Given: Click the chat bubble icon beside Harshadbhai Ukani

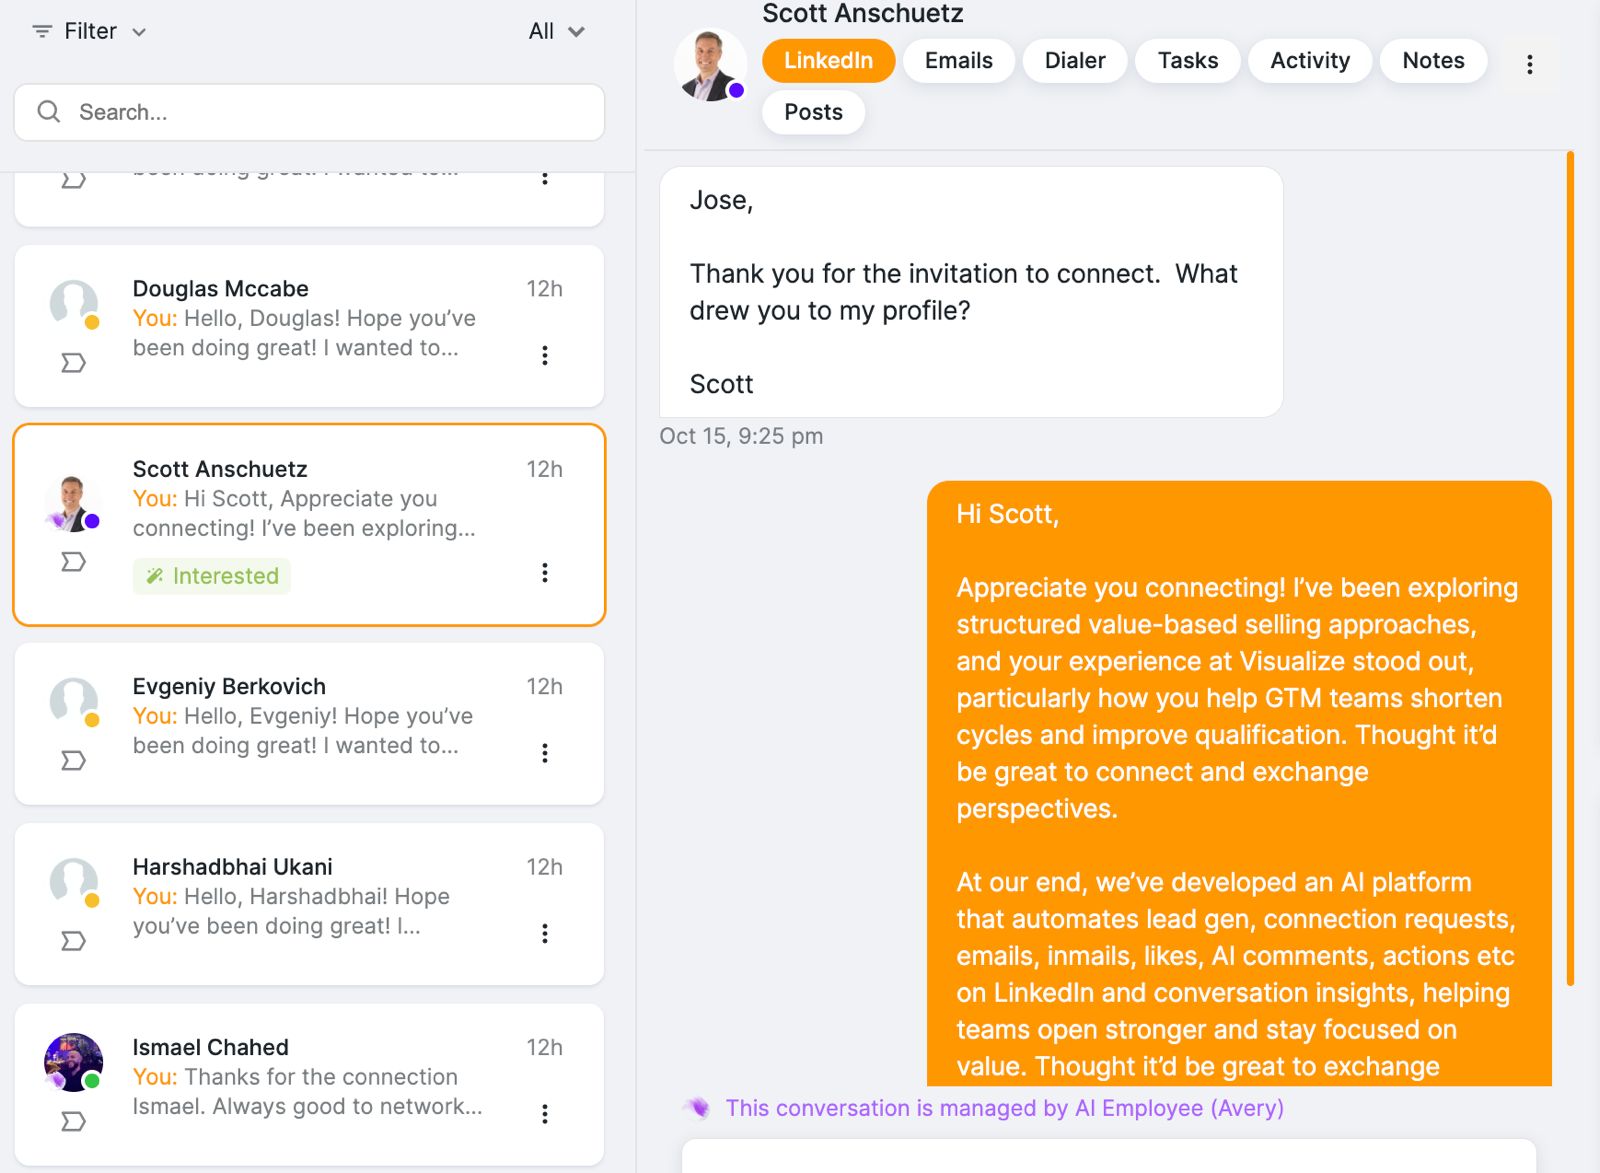Looking at the screenshot, I should click(71, 940).
